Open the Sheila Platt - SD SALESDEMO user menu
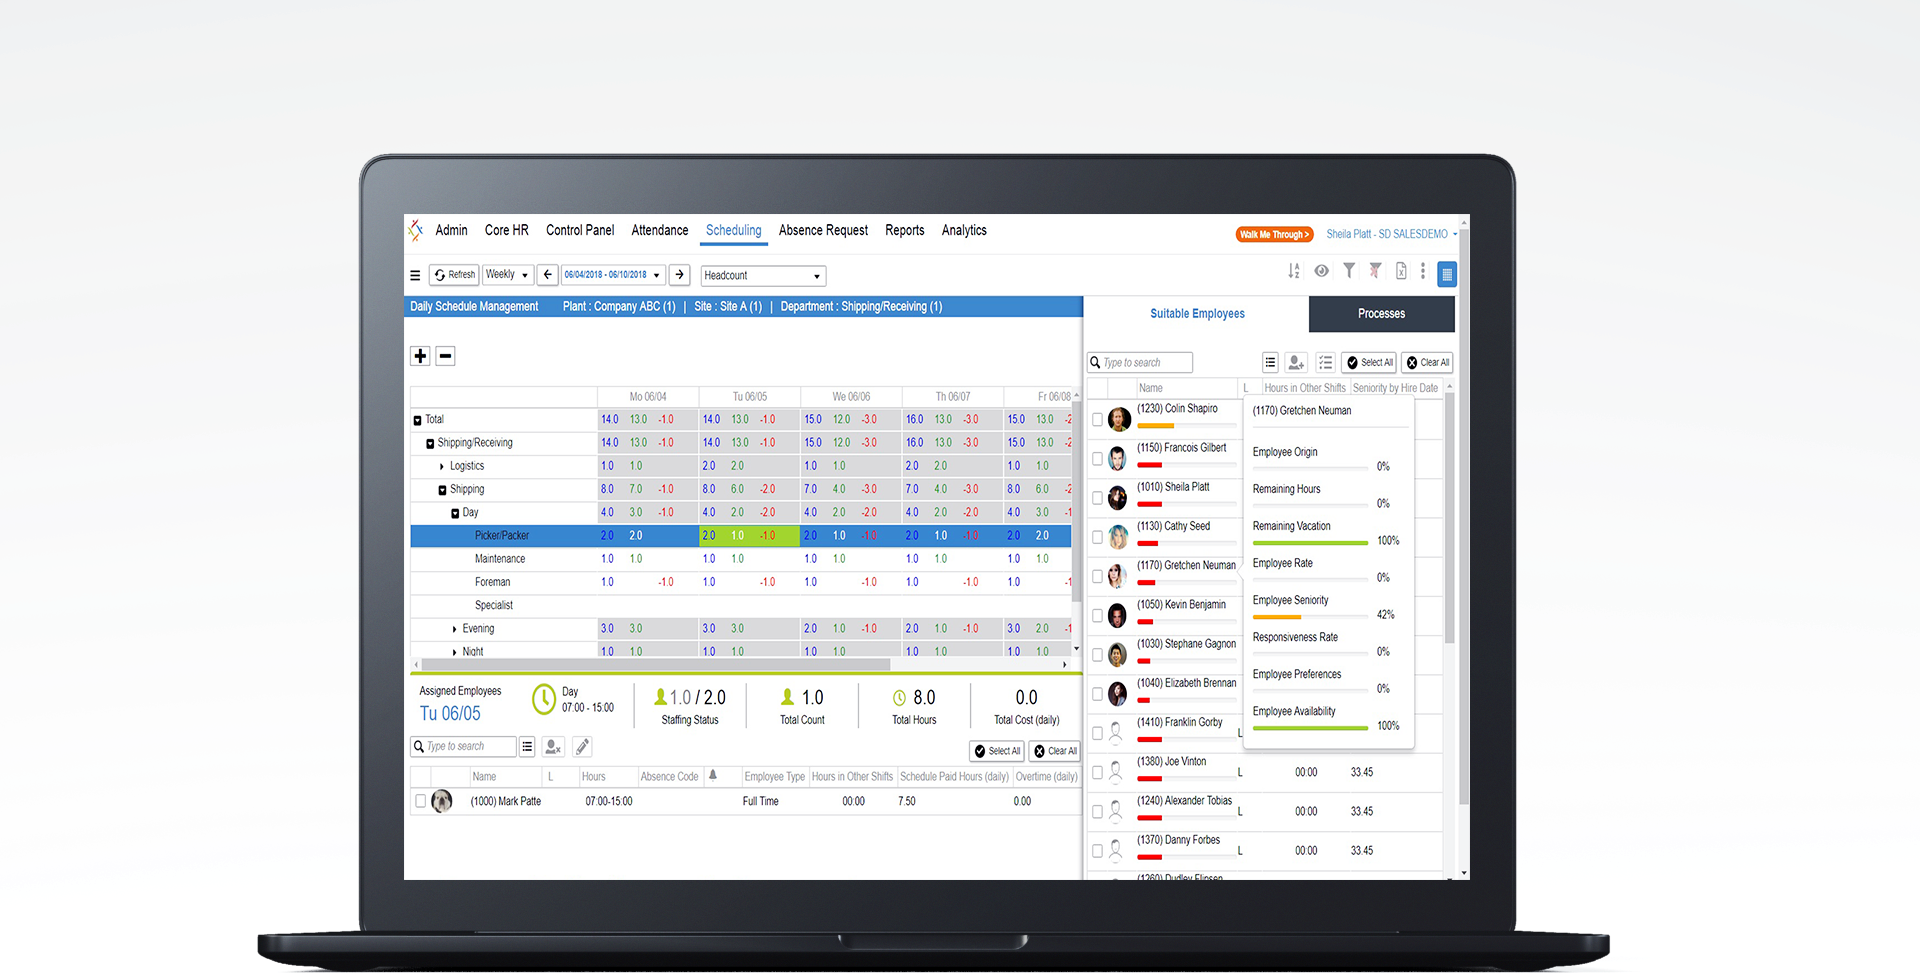Image resolution: width=1920 pixels, height=973 pixels. coord(1392,234)
